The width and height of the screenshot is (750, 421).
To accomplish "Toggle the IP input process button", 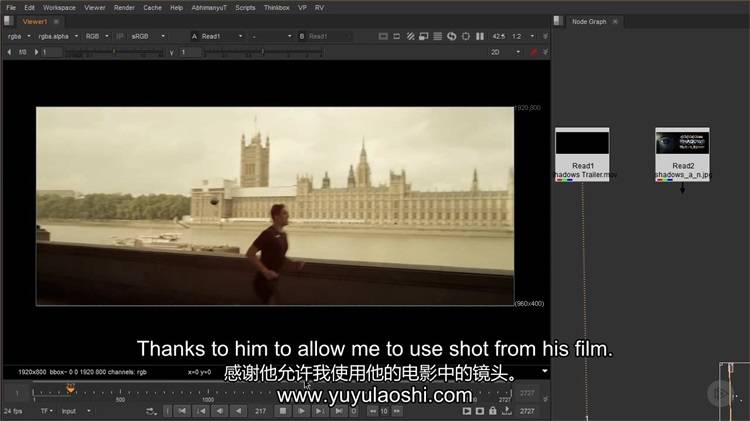I will point(120,36).
